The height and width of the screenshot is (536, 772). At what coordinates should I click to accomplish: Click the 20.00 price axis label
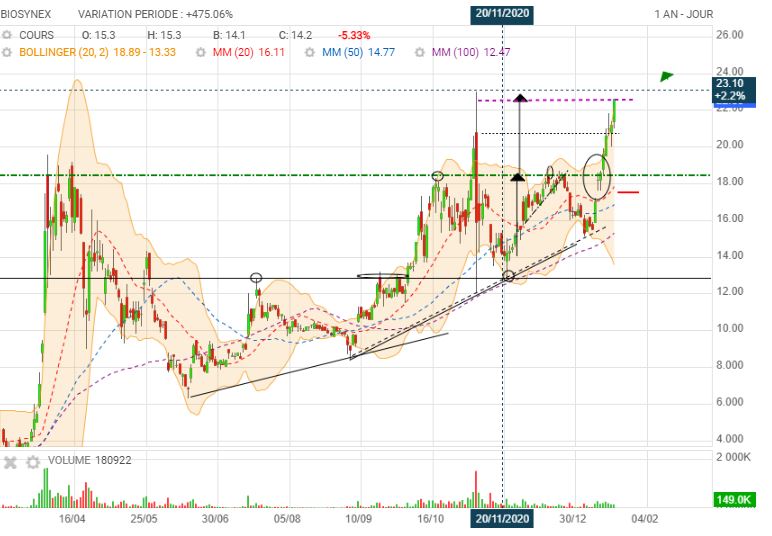[730, 144]
